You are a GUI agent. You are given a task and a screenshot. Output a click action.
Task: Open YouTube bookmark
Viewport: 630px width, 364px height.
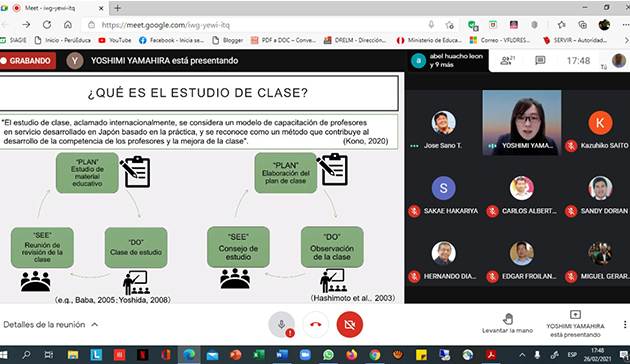[x=115, y=40]
